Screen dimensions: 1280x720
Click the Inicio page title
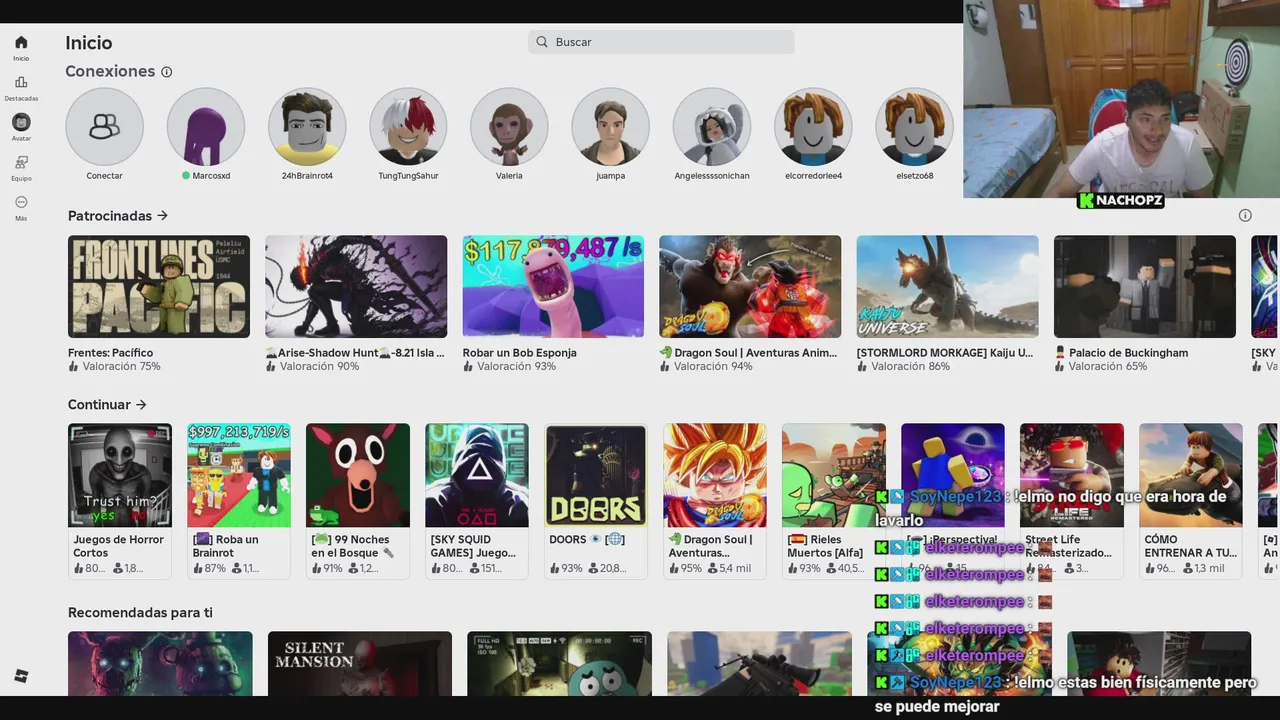89,43
